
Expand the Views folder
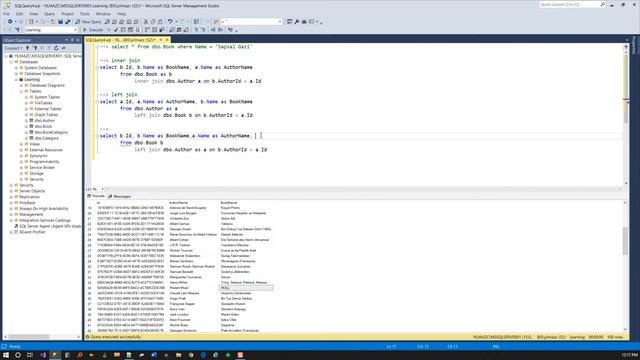tap(21, 144)
